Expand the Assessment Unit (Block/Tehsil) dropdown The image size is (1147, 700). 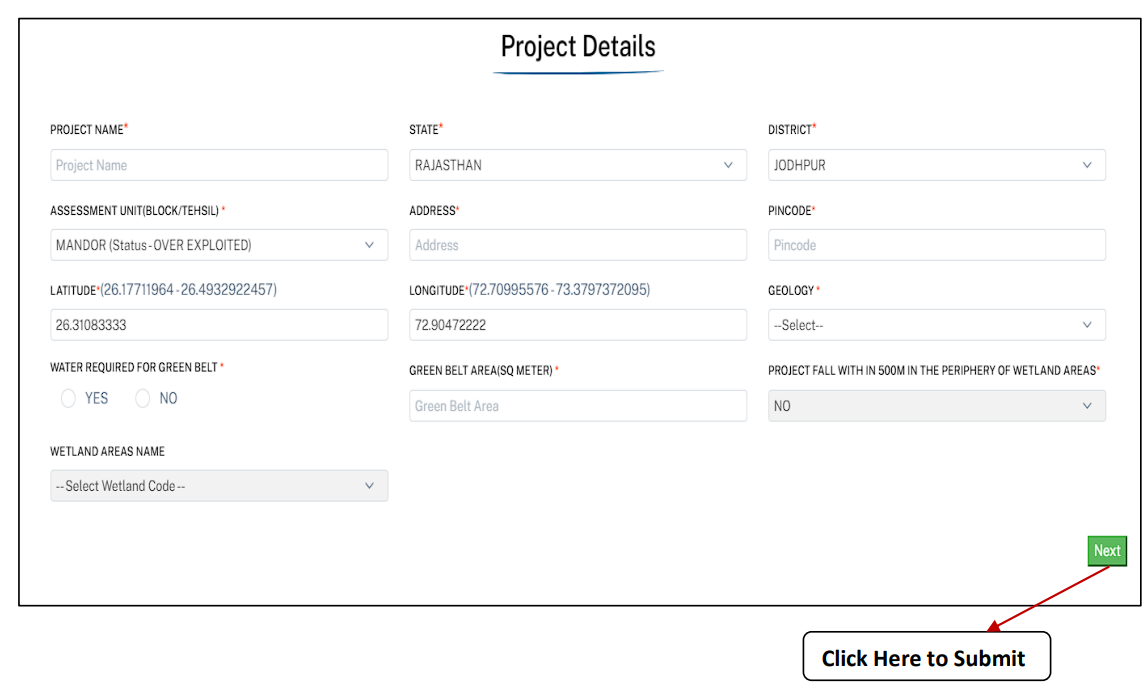[219, 245]
